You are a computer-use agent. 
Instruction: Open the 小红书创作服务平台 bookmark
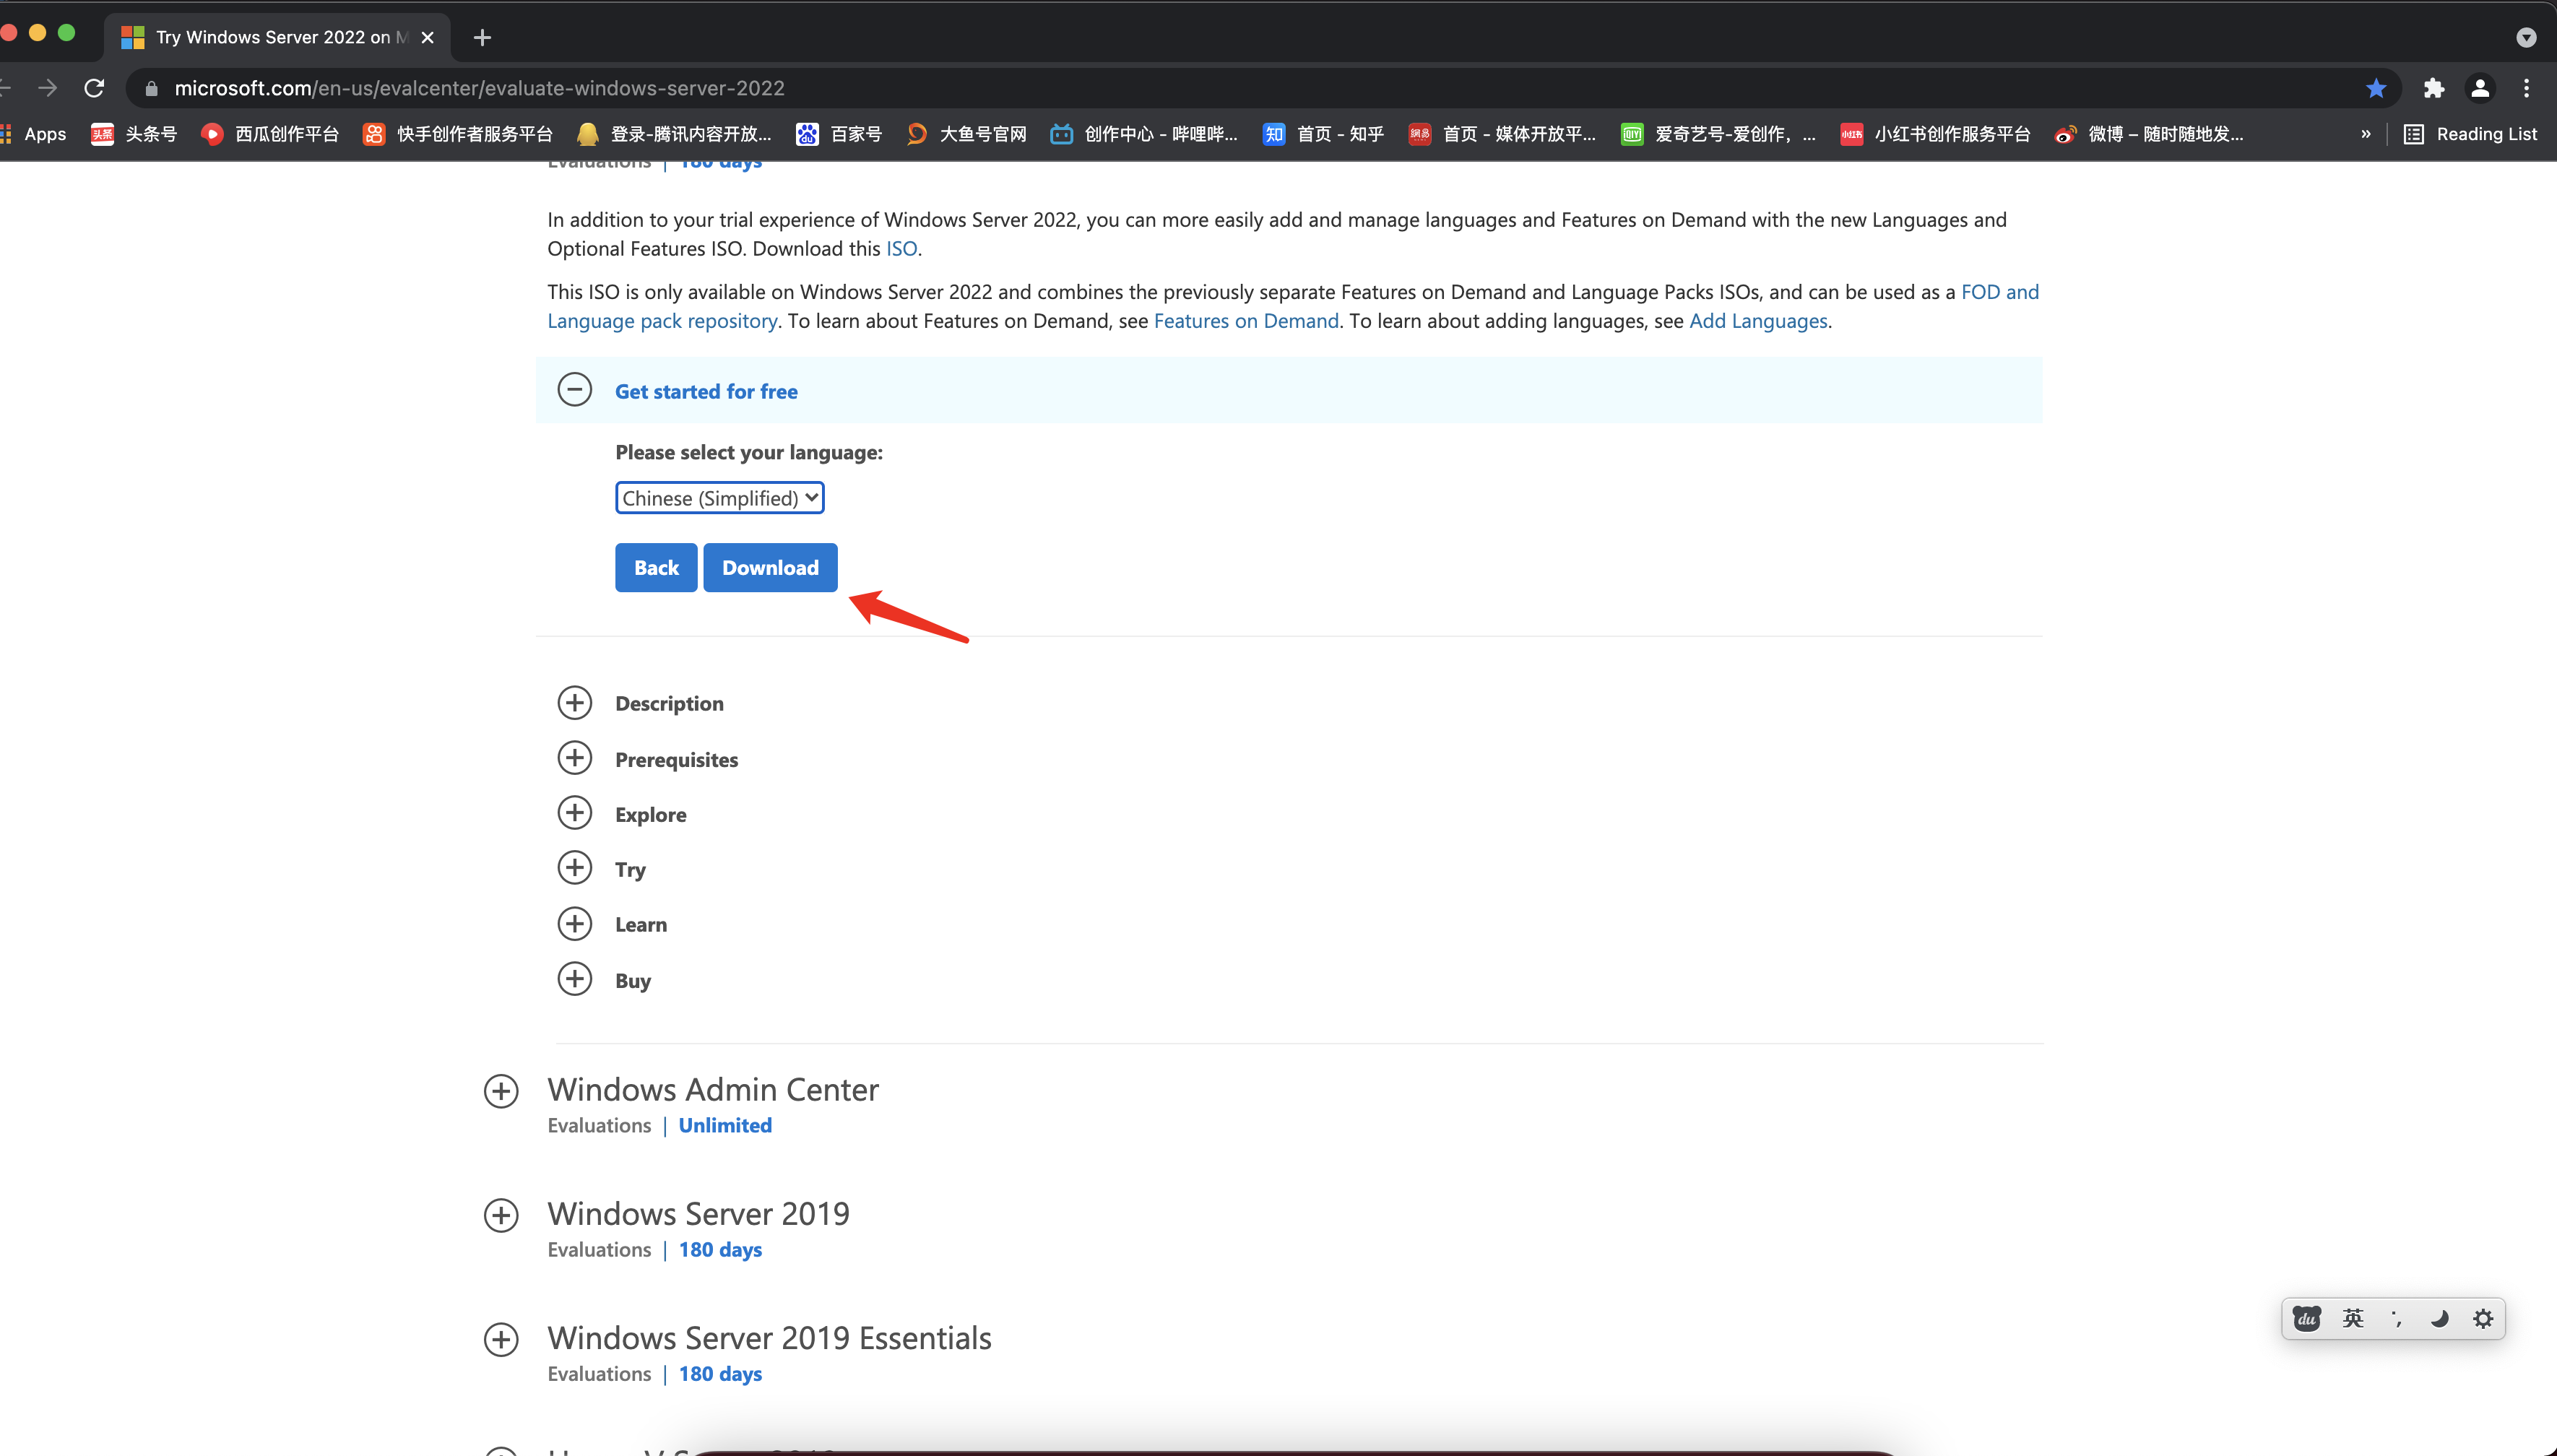pos(1935,134)
